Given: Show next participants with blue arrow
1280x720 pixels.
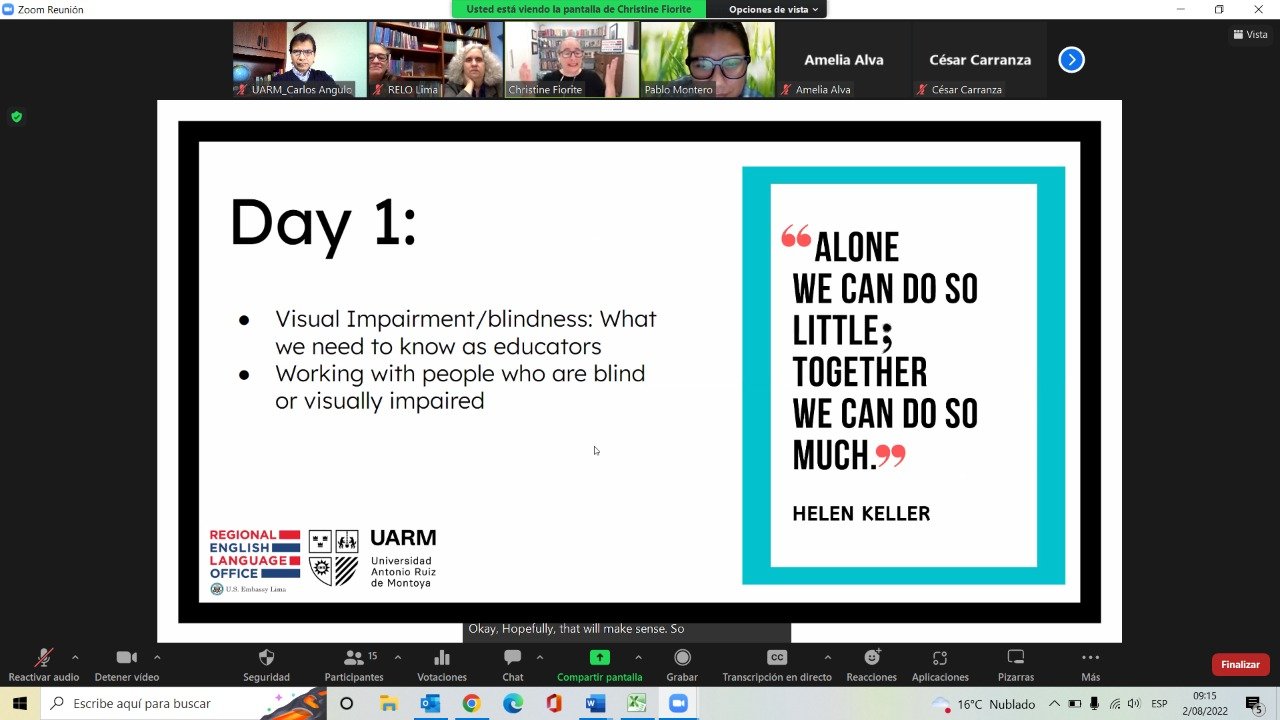Looking at the screenshot, I should pos(1071,60).
